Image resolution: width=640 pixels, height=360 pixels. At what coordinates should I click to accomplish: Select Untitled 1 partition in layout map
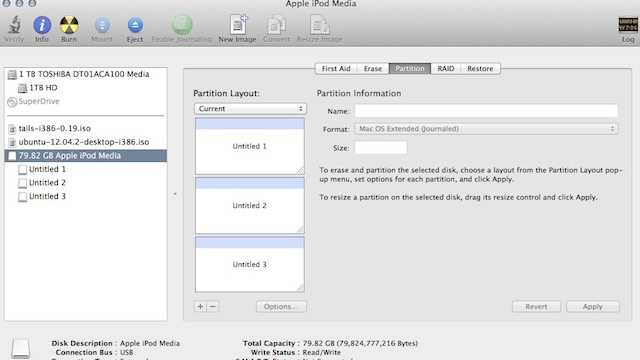coord(249,146)
